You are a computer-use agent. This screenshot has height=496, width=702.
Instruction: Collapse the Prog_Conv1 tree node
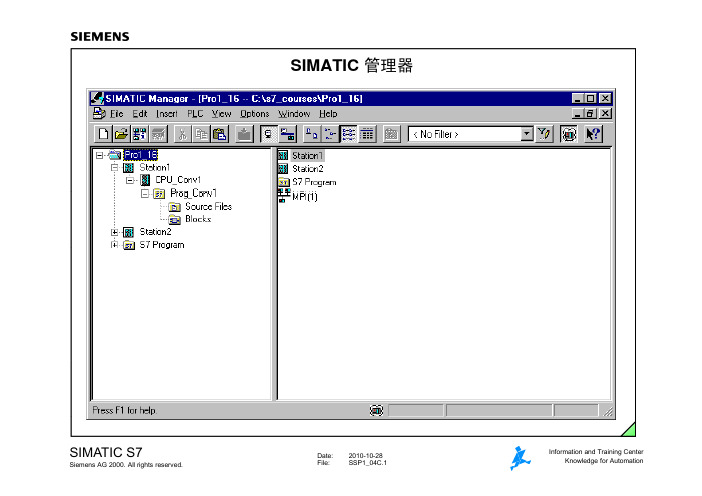(145, 193)
